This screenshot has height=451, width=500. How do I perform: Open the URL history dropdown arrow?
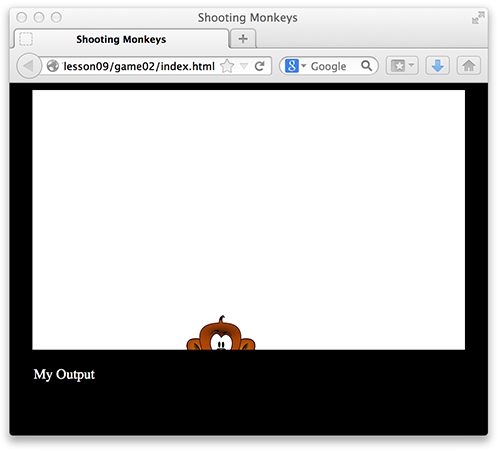244,66
